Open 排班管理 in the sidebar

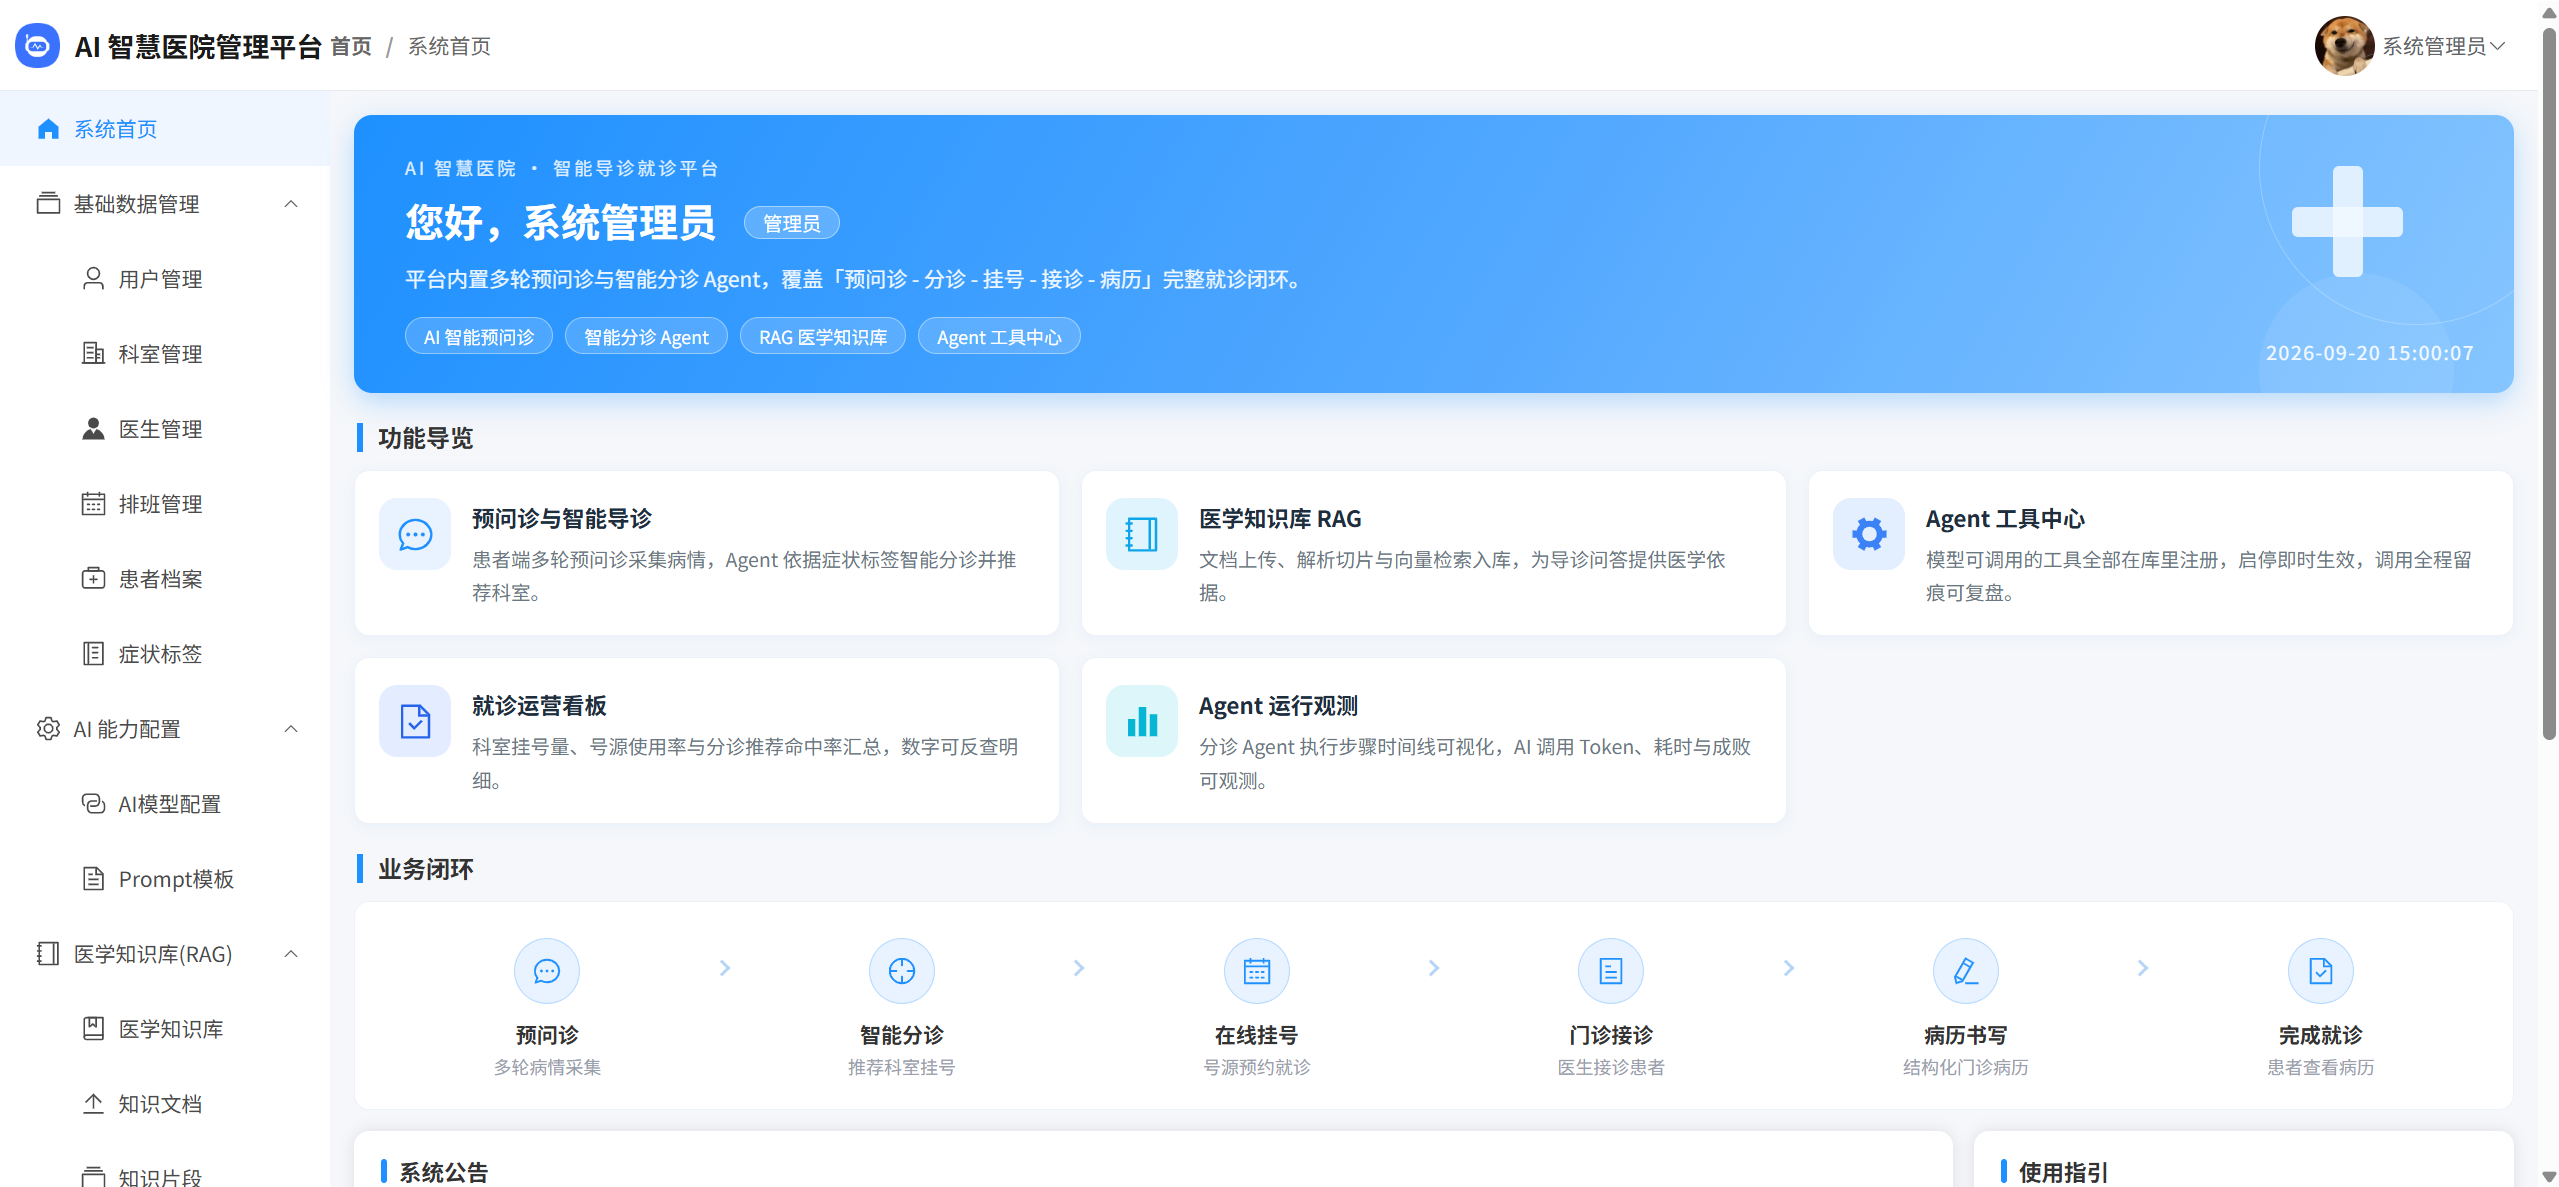[165, 504]
